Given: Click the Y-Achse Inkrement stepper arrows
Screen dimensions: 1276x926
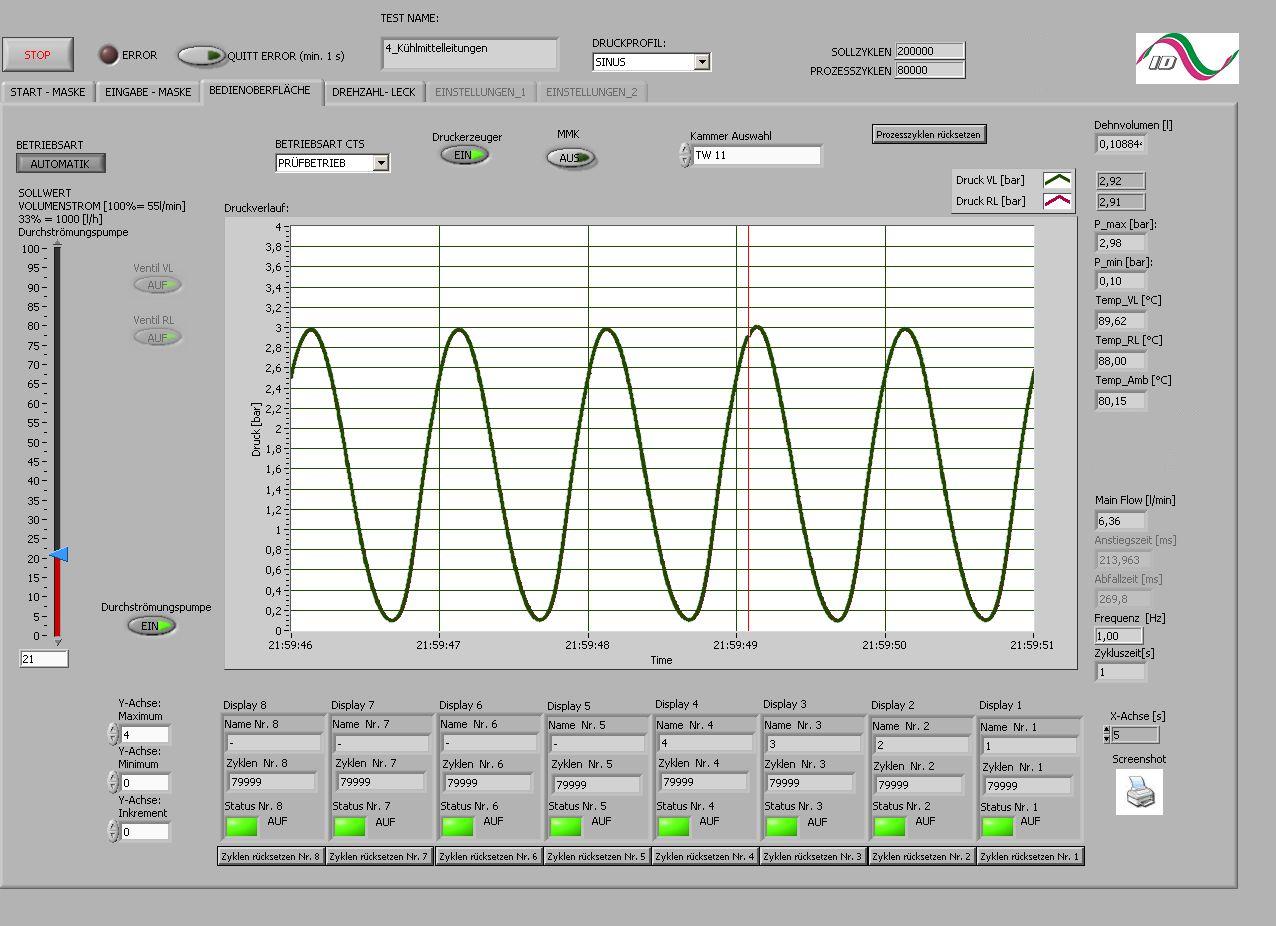Looking at the screenshot, I should tap(113, 831).
